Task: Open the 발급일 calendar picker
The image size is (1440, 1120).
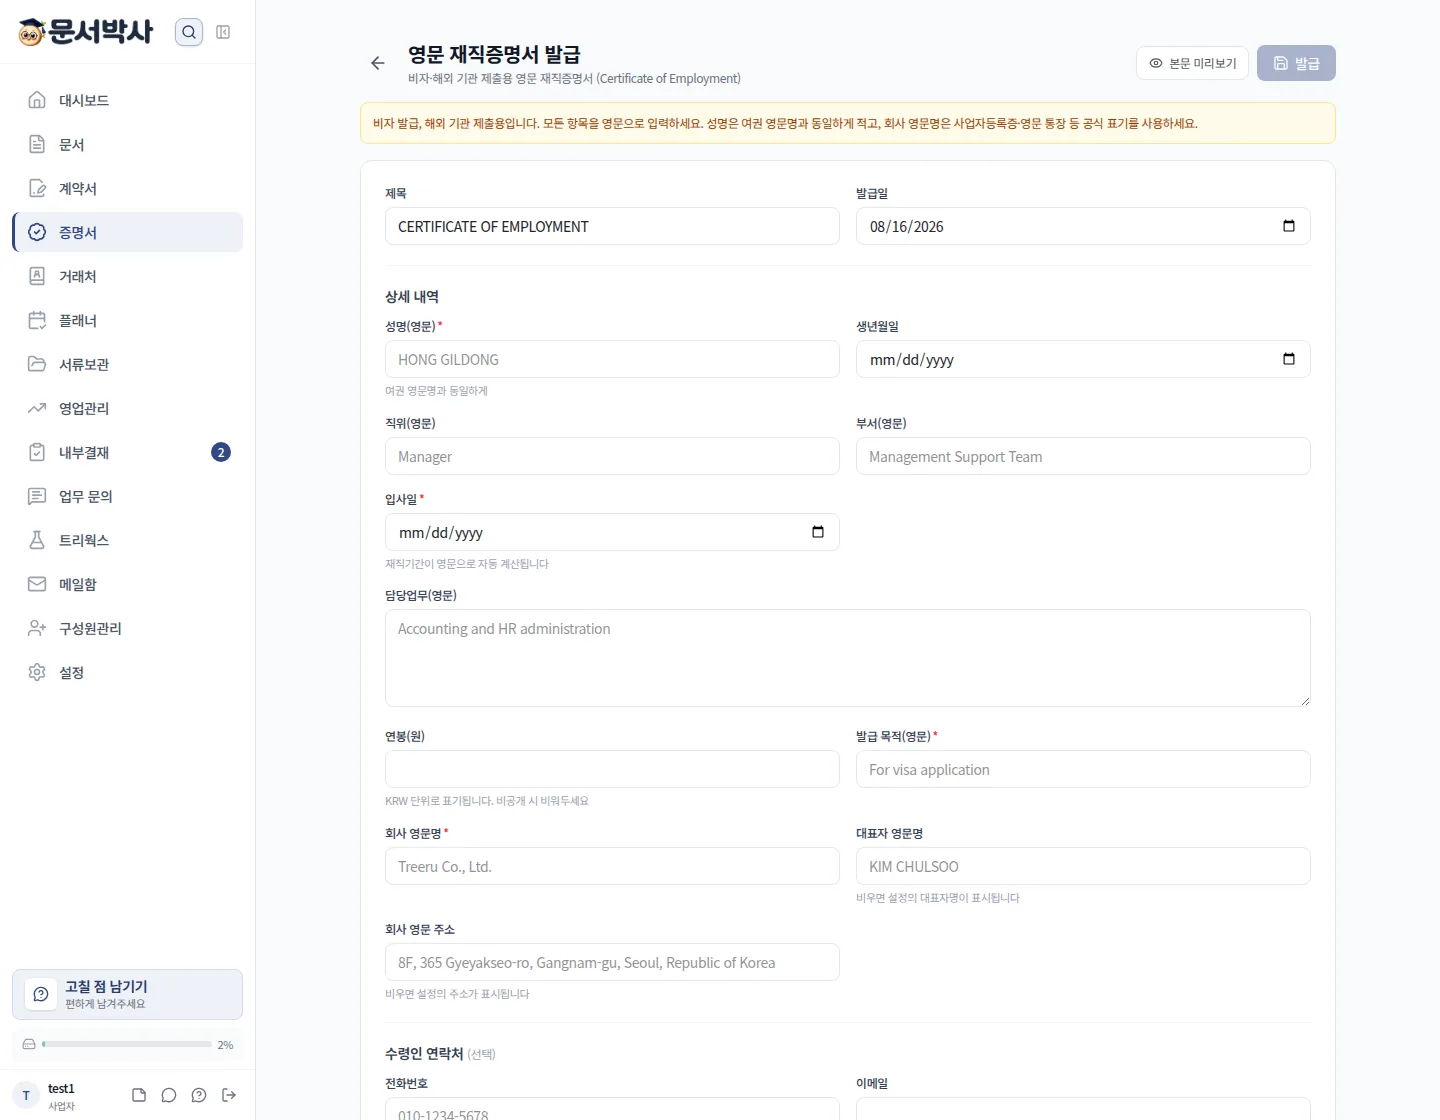Action: (x=1289, y=226)
